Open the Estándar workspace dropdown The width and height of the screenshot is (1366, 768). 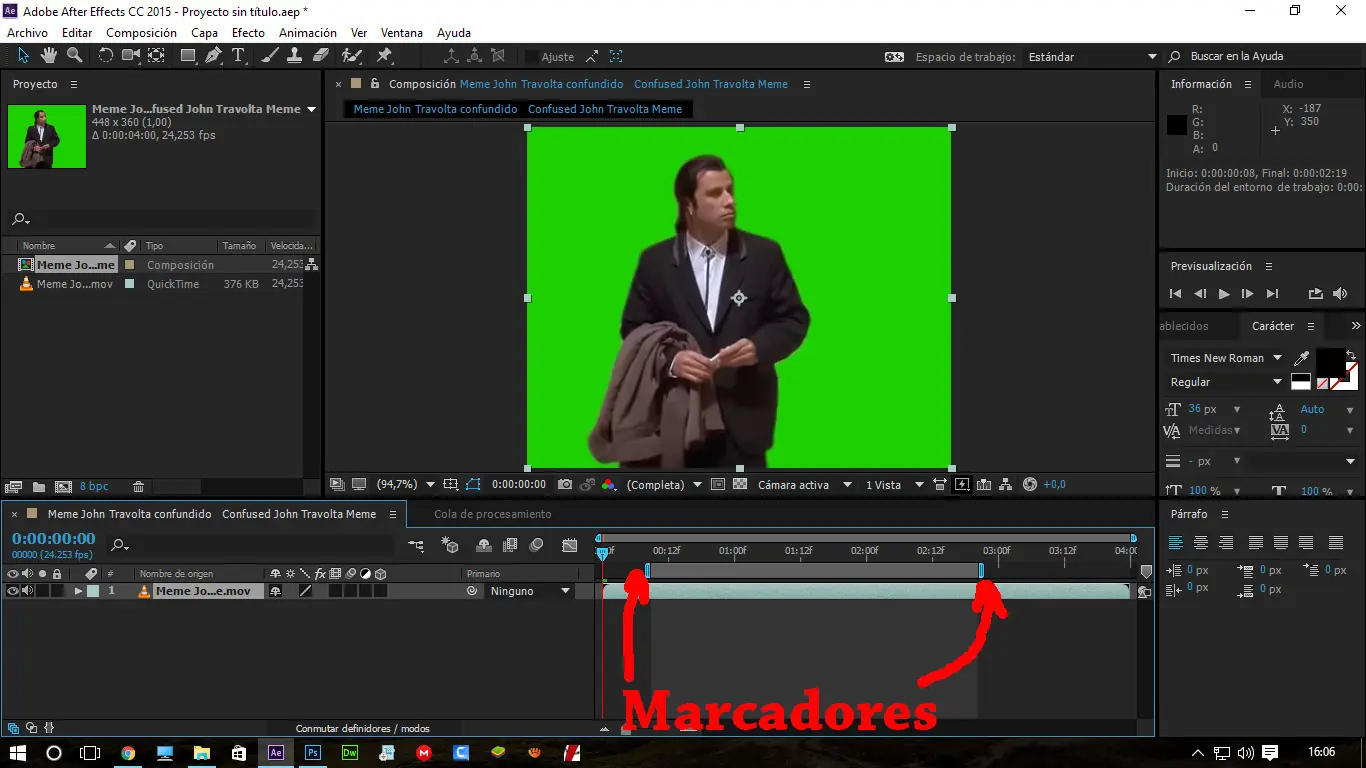click(1093, 57)
